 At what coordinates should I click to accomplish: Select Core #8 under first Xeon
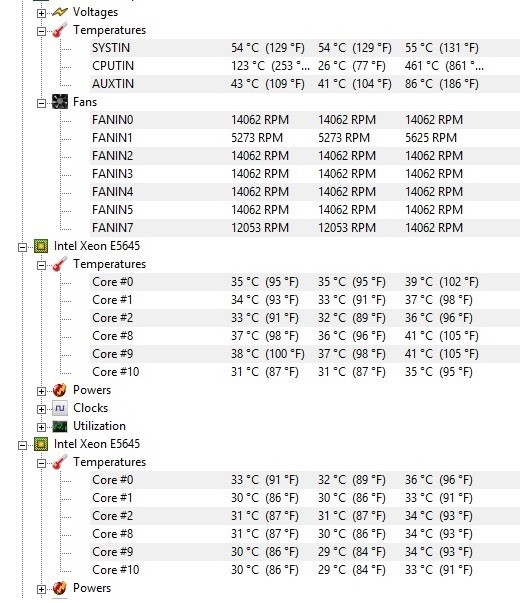pyautogui.click(x=305, y=336)
